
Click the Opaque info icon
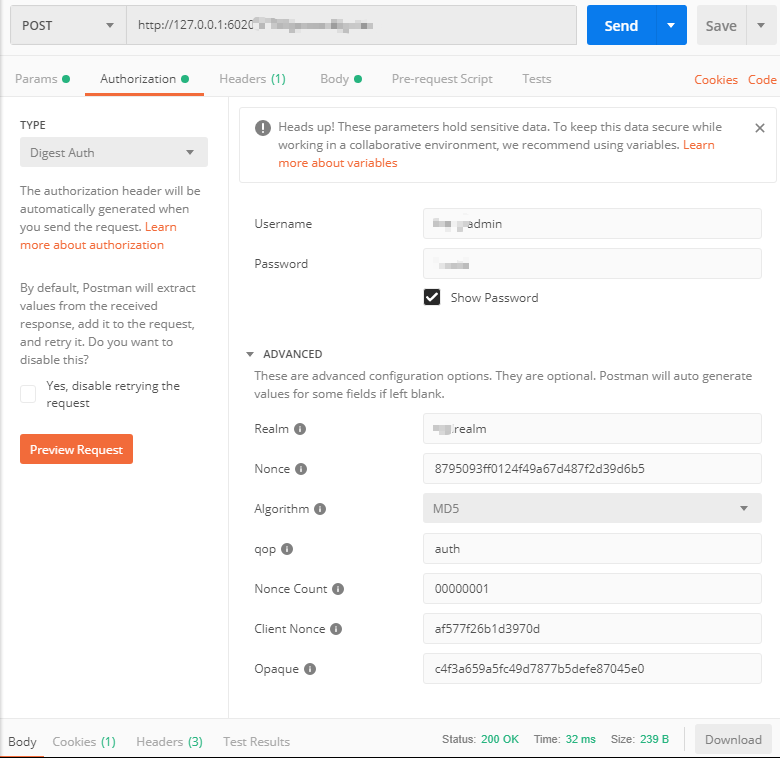point(310,669)
